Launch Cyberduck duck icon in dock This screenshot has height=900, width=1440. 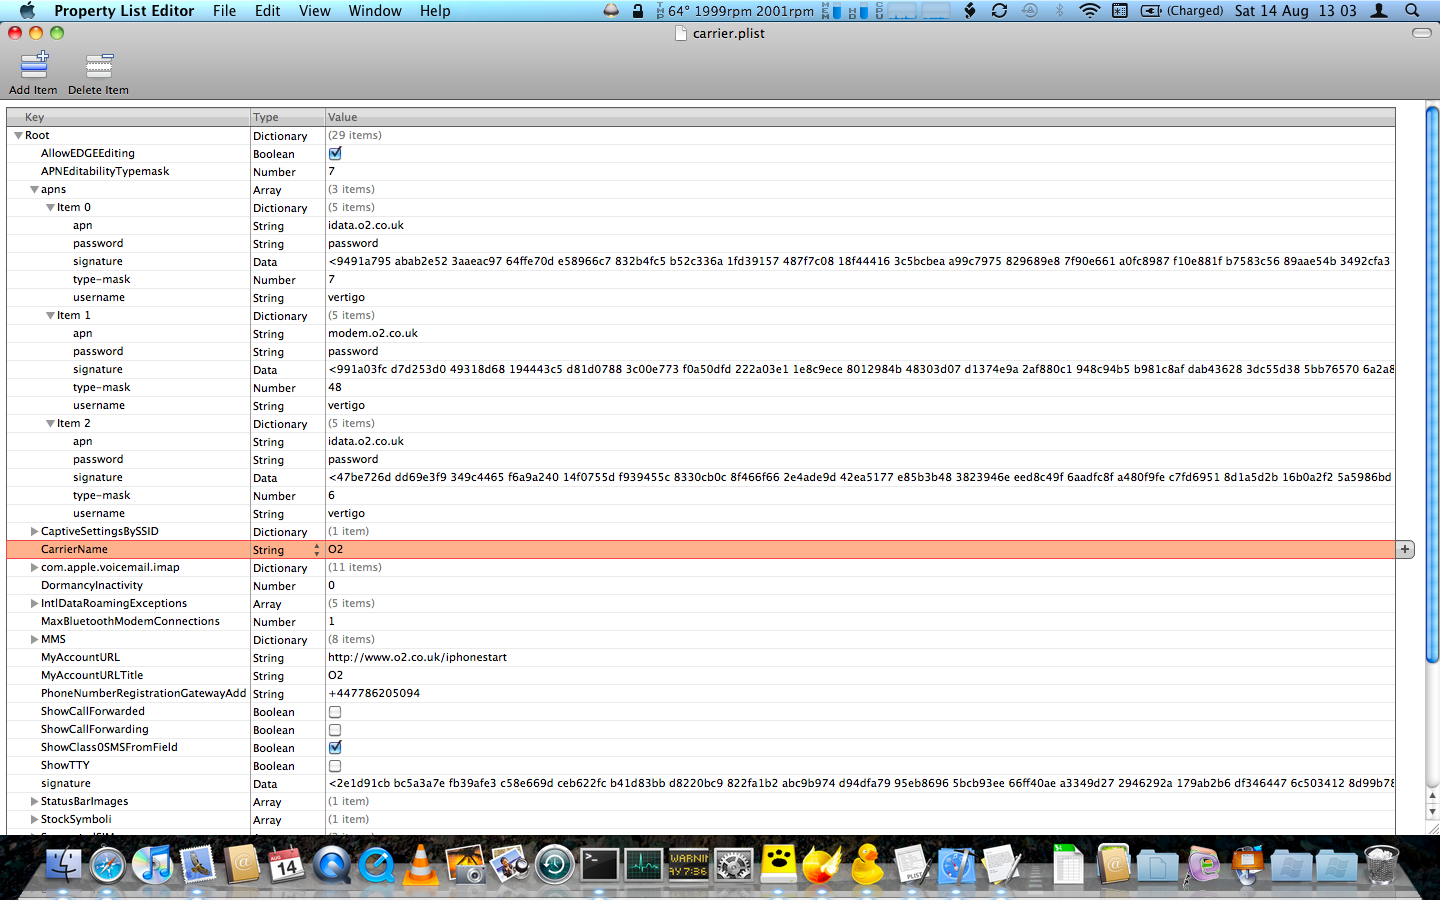866,864
